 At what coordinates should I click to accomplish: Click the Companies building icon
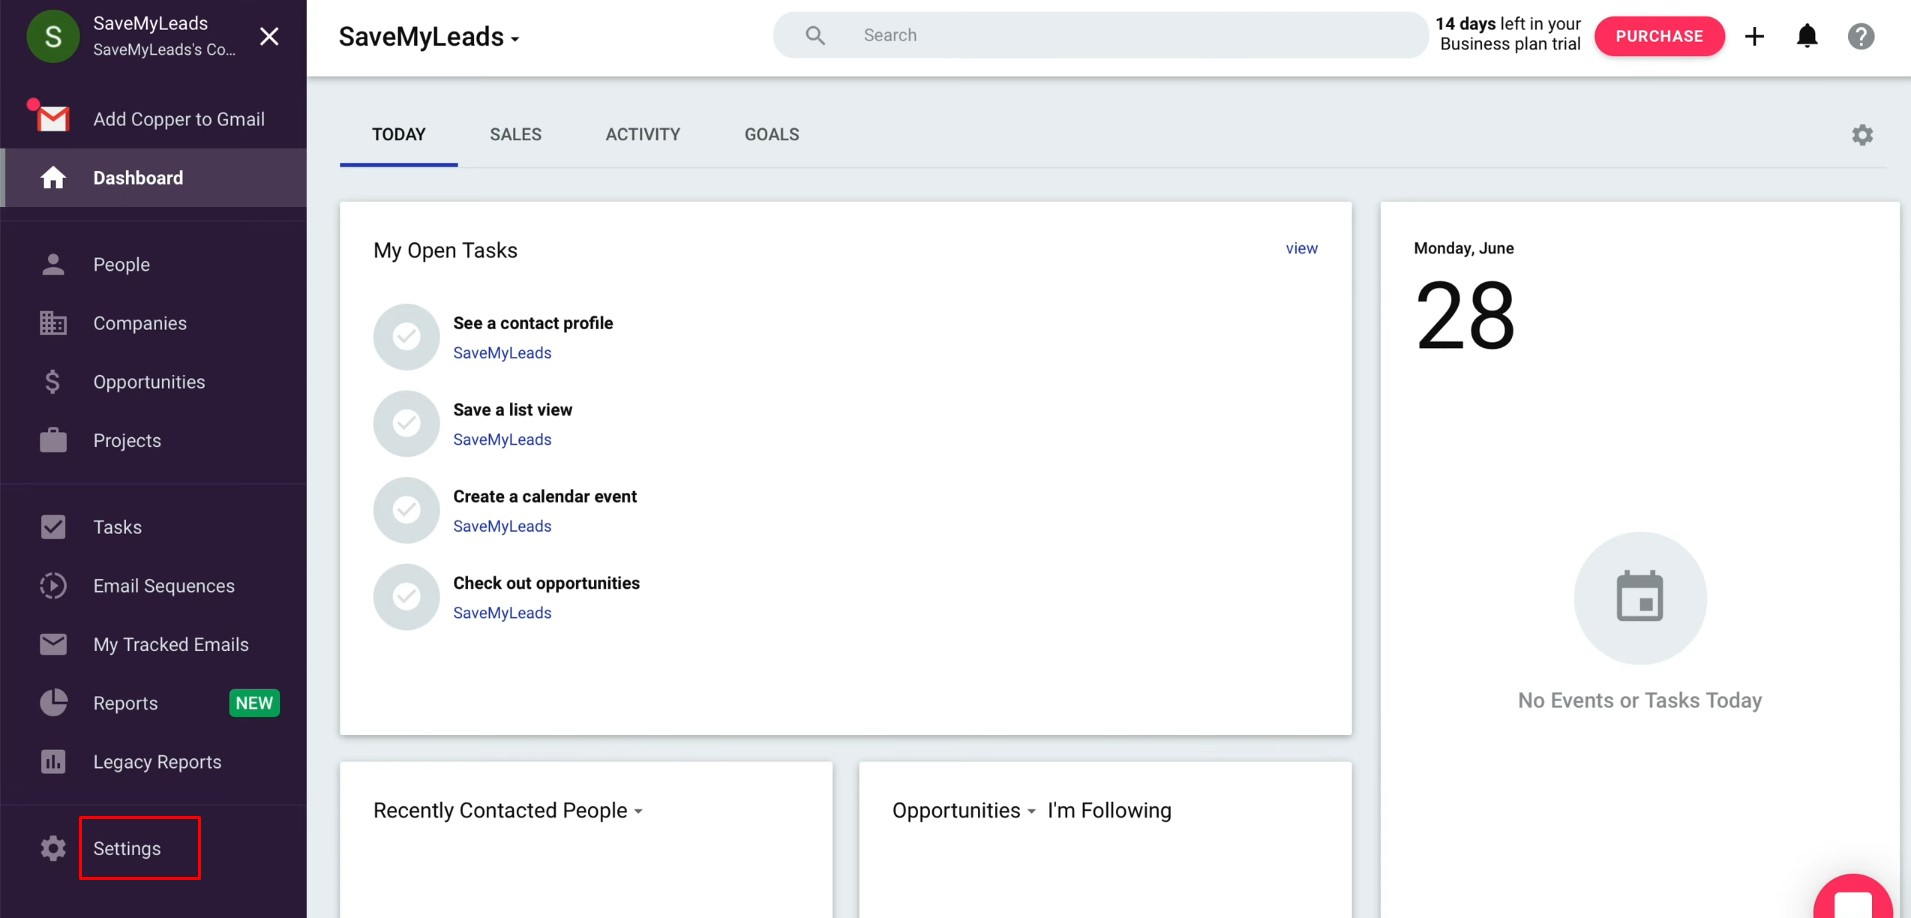[x=53, y=323]
